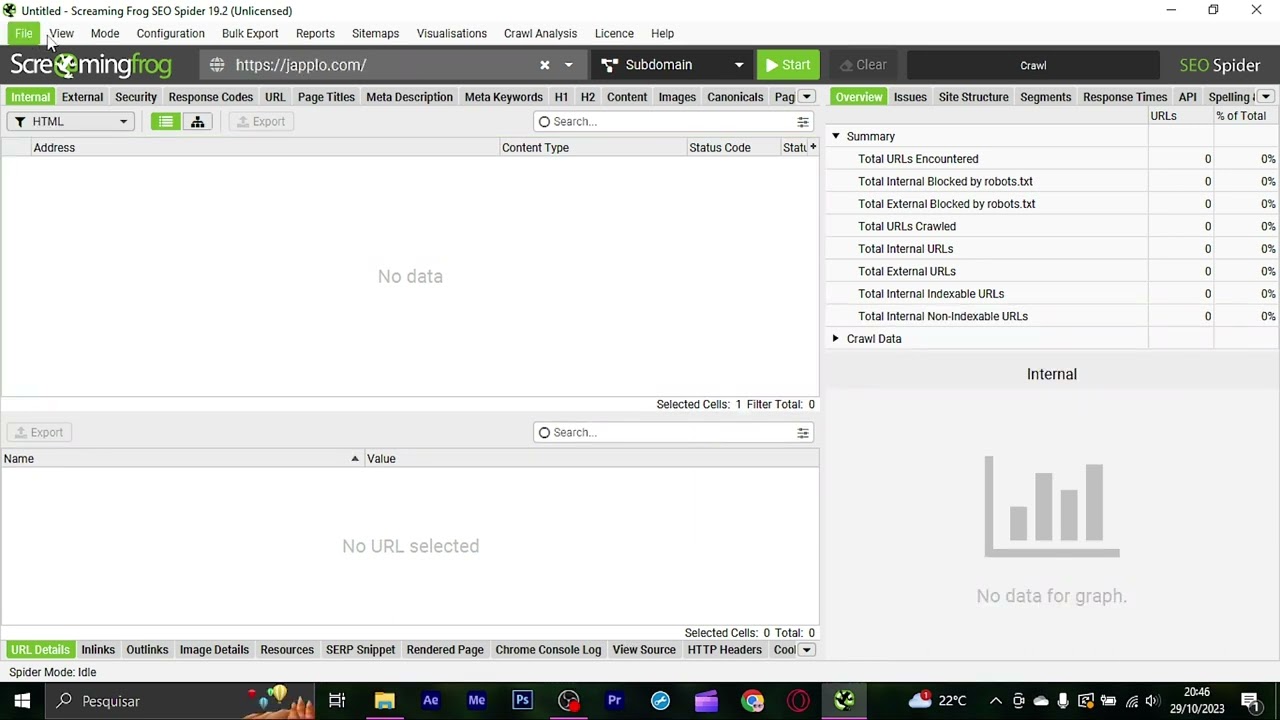Switch to the Response Codes tab
1280x720 pixels.
(210, 97)
